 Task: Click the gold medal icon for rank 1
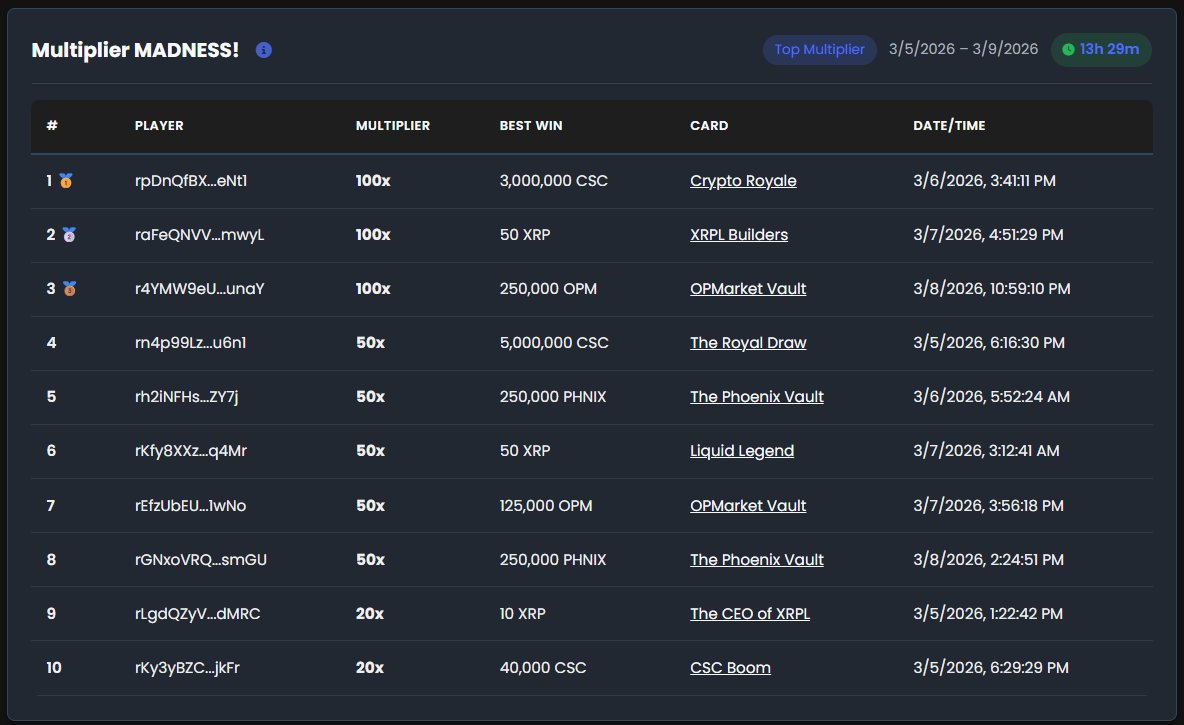[66, 180]
